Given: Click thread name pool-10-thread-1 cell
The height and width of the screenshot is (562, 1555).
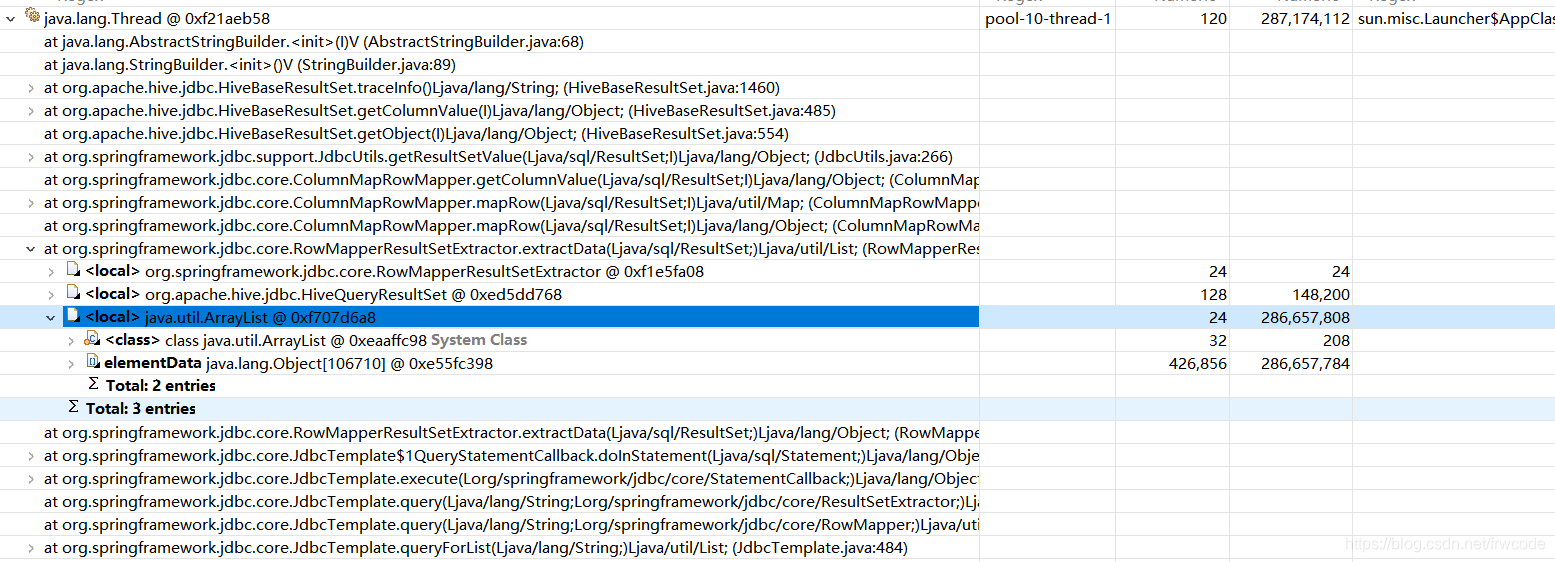Looking at the screenshot, I should tap(1048, 18).
